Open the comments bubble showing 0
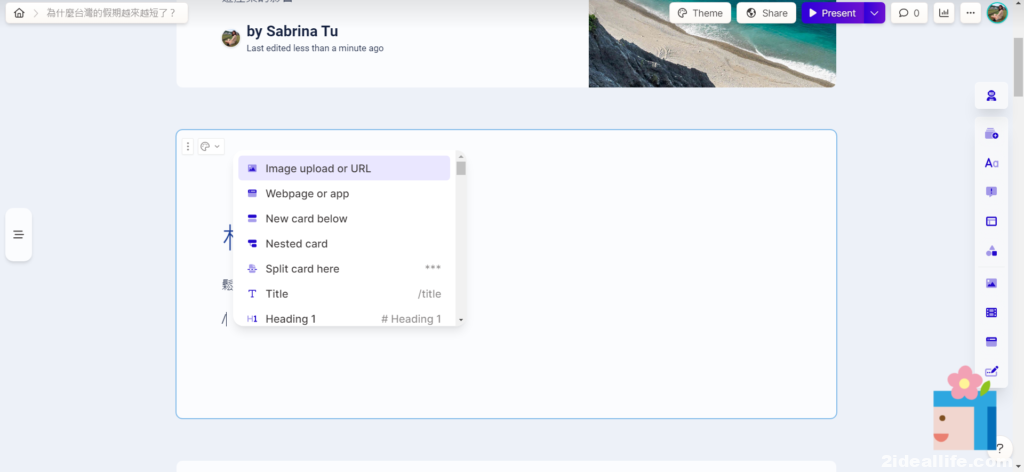 (x=908, y=13)
